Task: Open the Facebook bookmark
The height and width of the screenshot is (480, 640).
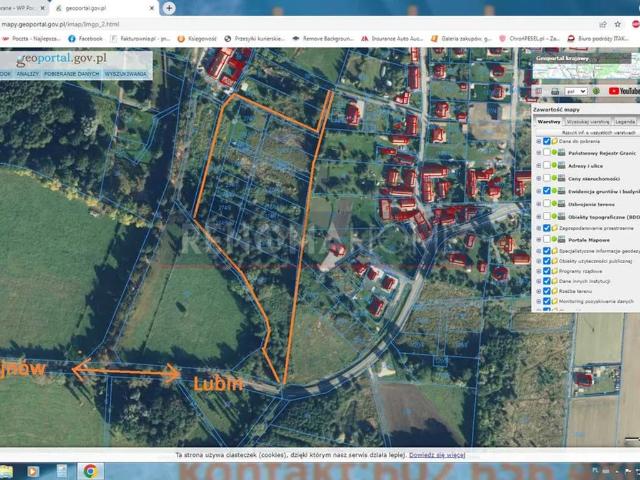Action: 85,39
